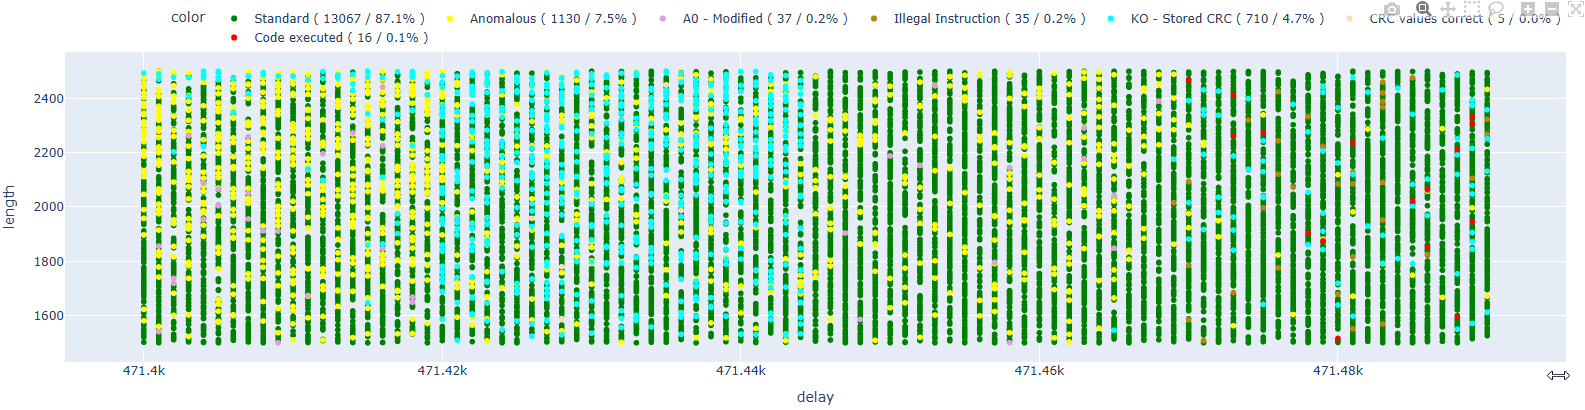Screen dimensions: 1585x410
Task: Pick the Lasso Select tool
Action: (x=1497, y=9)
